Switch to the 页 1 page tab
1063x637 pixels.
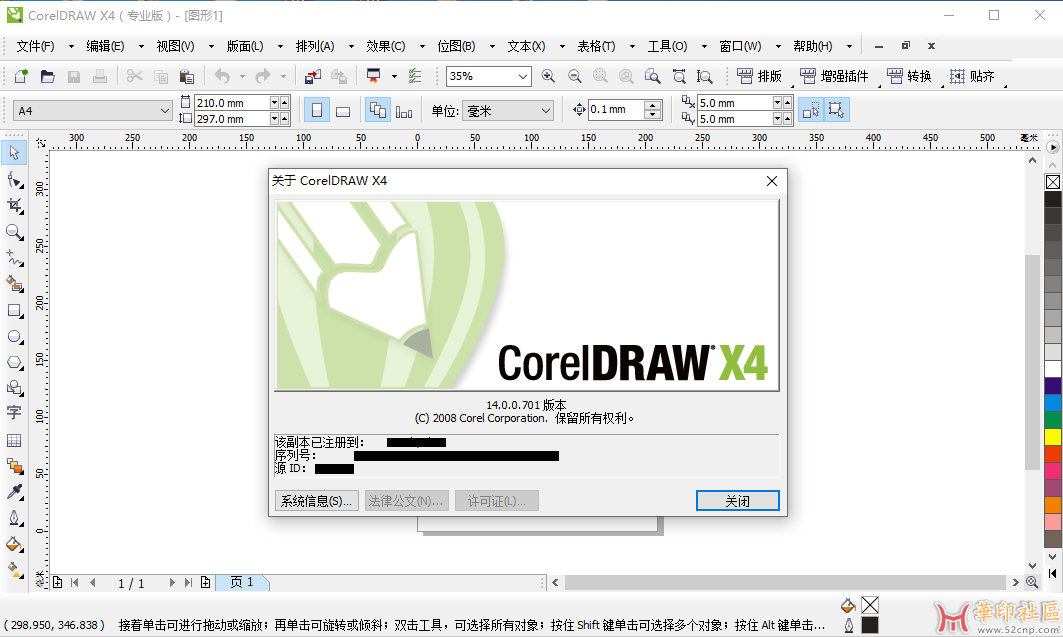pos(242,582)
